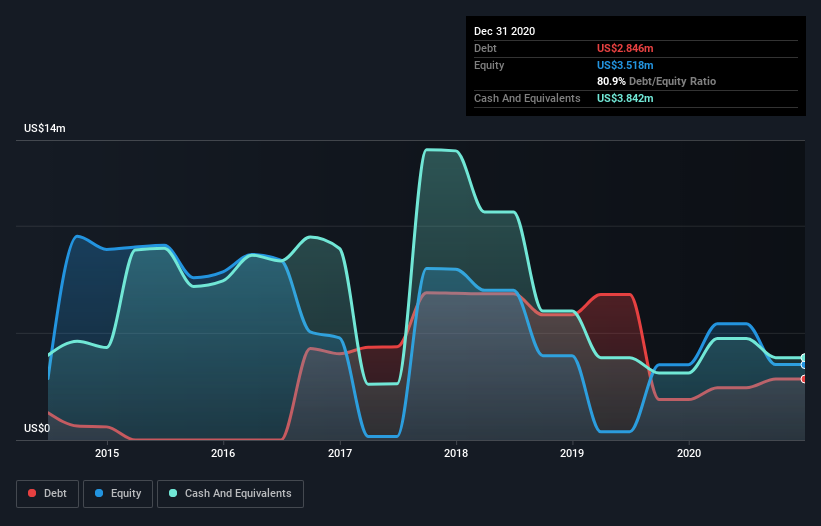Viewport: 821px width, 526px height.
Task: Click the Debt label in tooltip
Action: point(485,48)
